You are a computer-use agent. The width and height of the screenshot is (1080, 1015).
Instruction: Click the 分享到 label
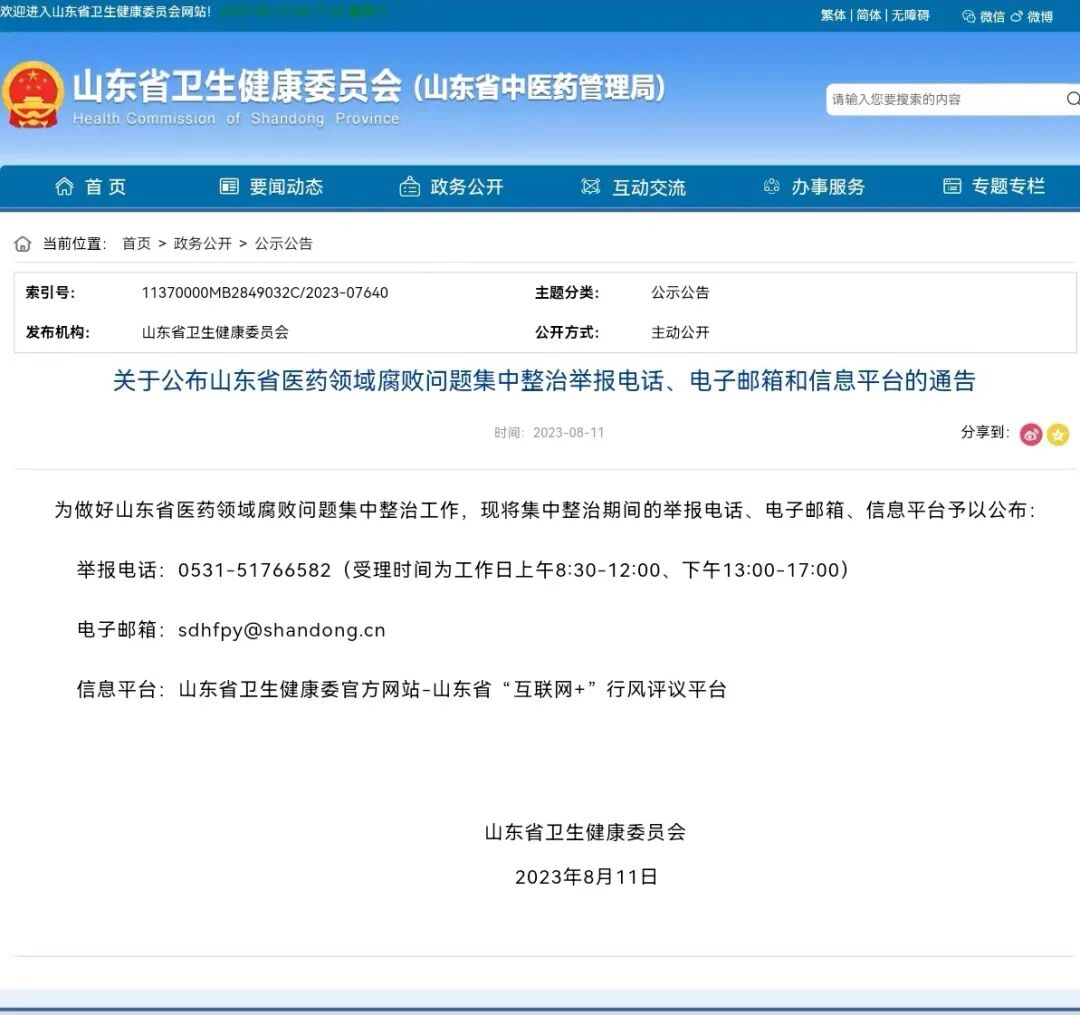pyautogui.click(x=985, y=432)
